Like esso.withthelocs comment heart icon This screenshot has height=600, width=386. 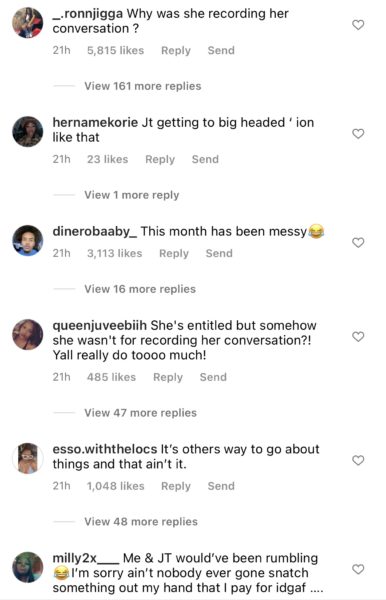pyautogui.click(x=358, y=460)
